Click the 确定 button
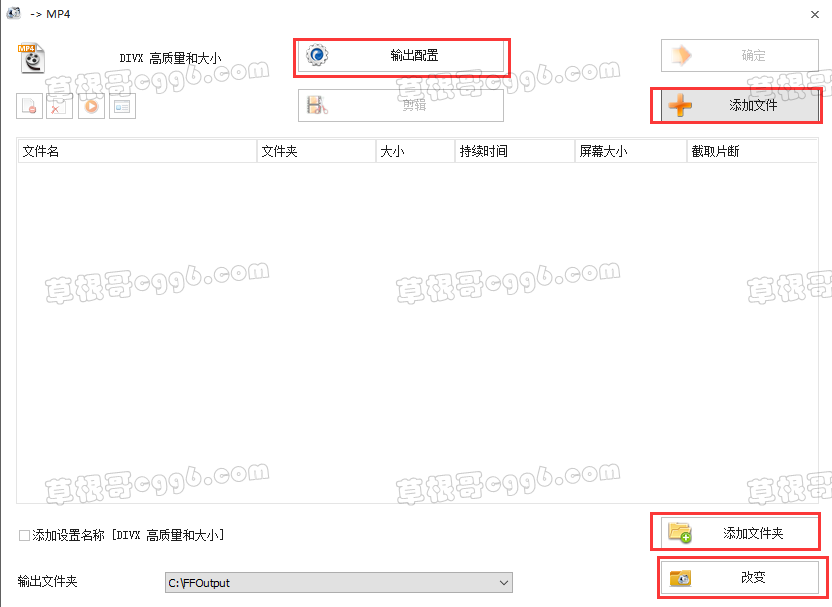The image size is (832, 607). [740, 55]
